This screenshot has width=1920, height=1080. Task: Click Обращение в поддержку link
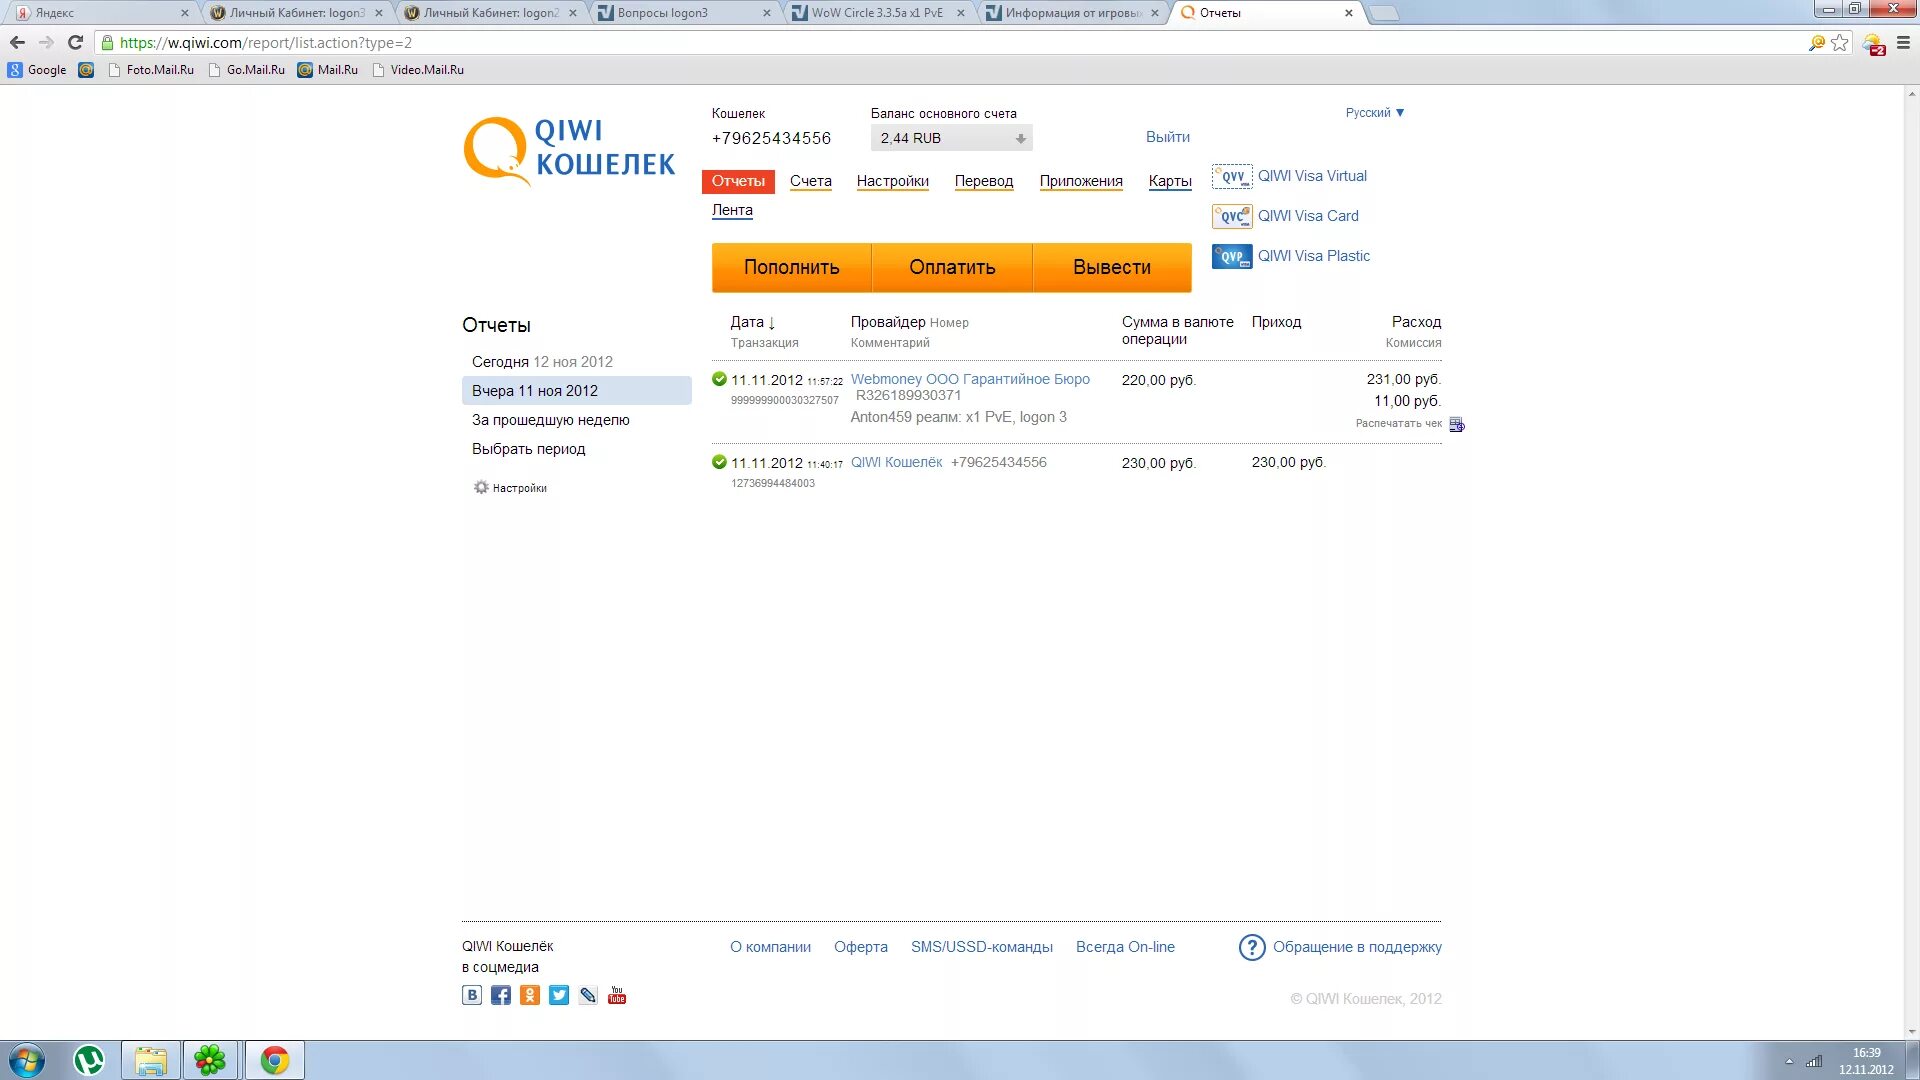[x=1356, y=947]
